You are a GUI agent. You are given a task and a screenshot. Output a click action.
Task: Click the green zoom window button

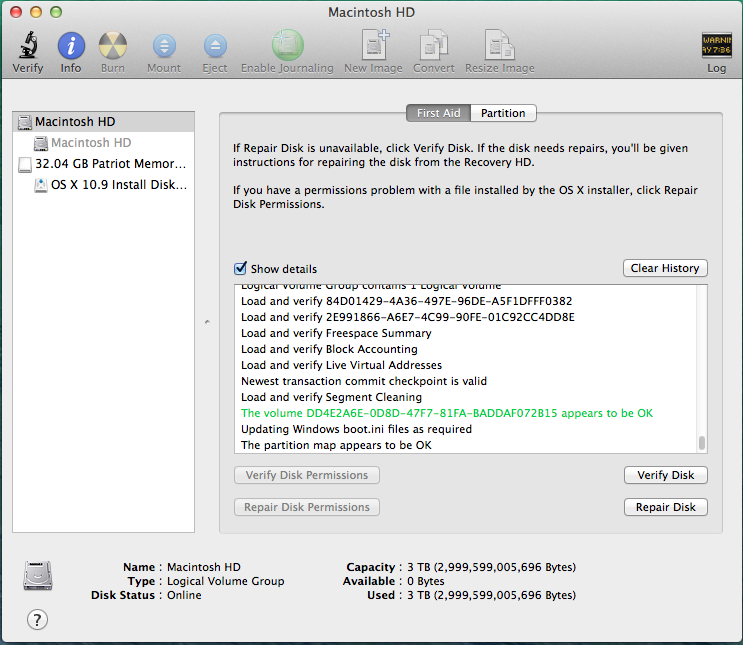pyautogui.click(x=56, y=12)
